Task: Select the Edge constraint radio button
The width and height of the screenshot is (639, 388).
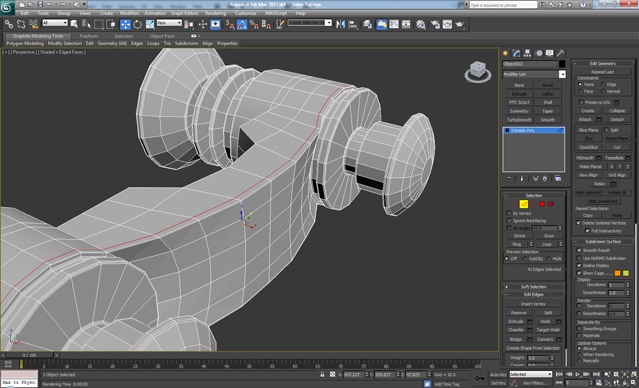Action: pos(603,84)
